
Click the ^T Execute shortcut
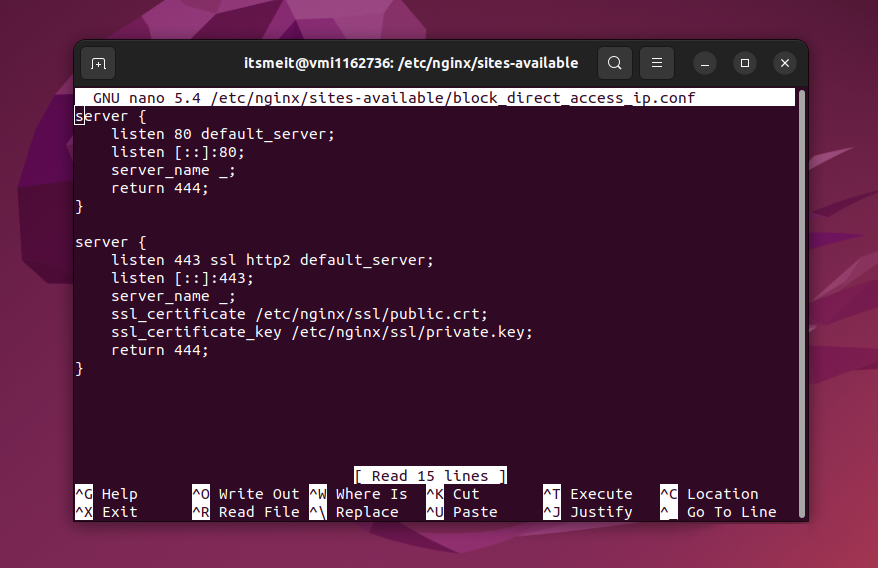point(588,494)
